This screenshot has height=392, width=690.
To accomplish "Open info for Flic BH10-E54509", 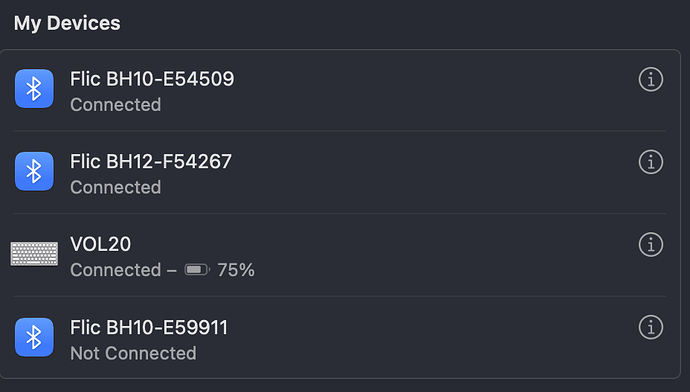I will (x=650, y=80).
